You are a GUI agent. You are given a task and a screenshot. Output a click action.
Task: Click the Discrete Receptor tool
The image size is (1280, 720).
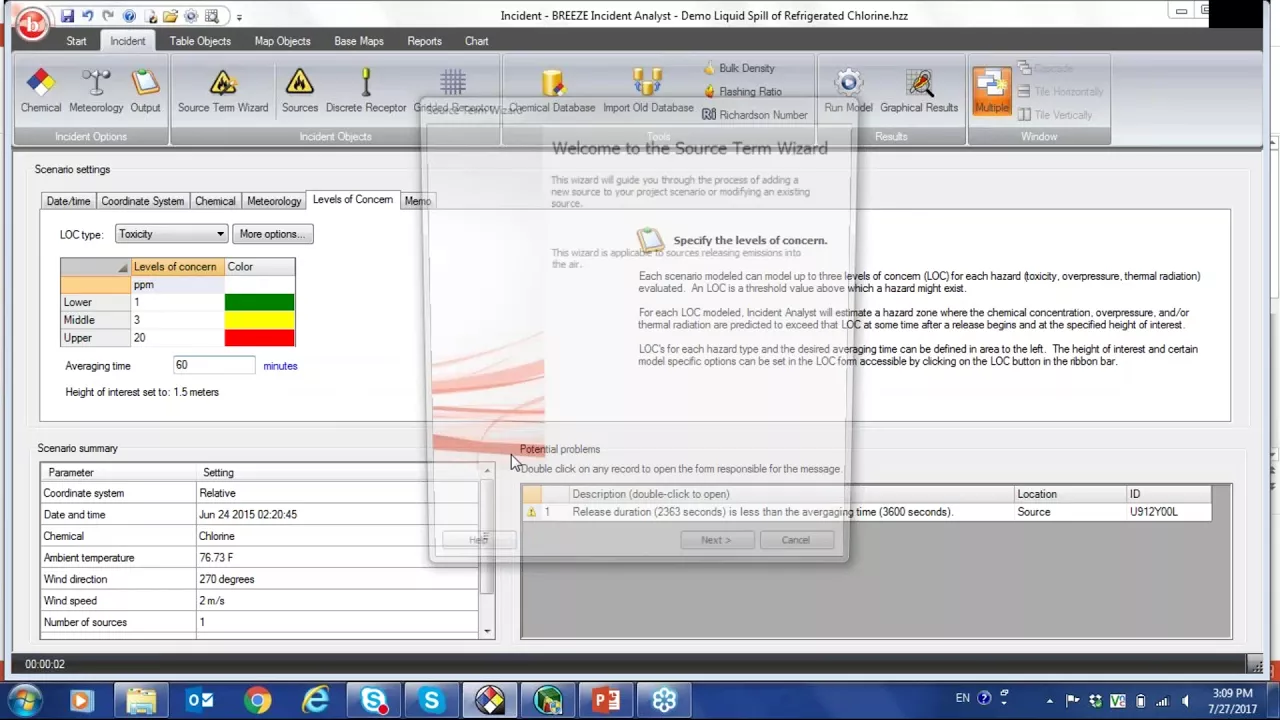coord(366,90)
